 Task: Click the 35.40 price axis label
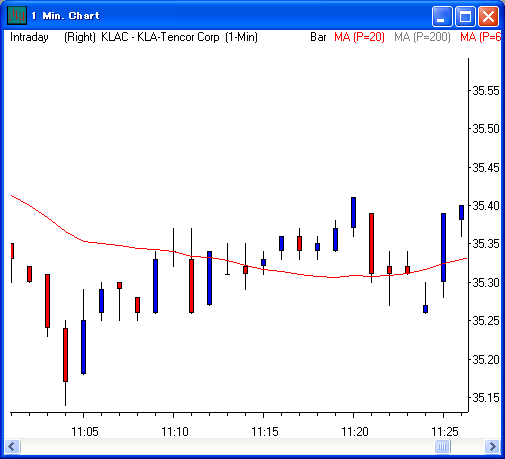486,206
